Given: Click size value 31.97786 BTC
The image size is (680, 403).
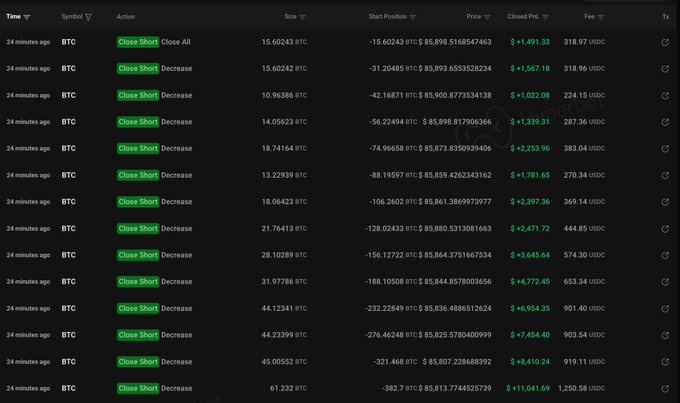Looking at the screenshot, I should (284, 282).
